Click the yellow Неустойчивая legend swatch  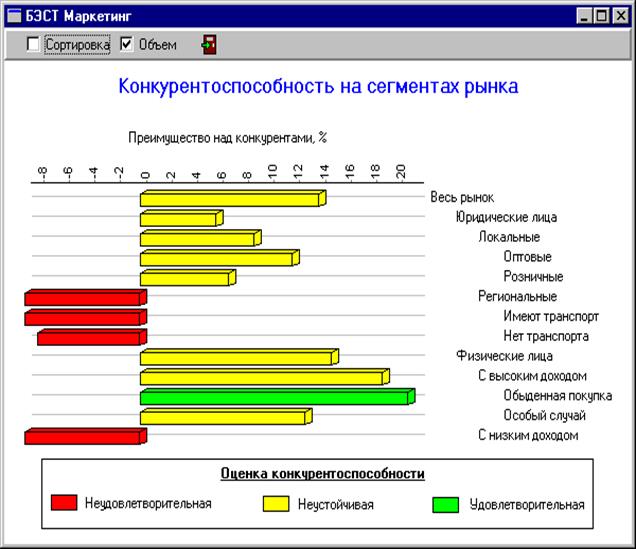tap(276, 504)
